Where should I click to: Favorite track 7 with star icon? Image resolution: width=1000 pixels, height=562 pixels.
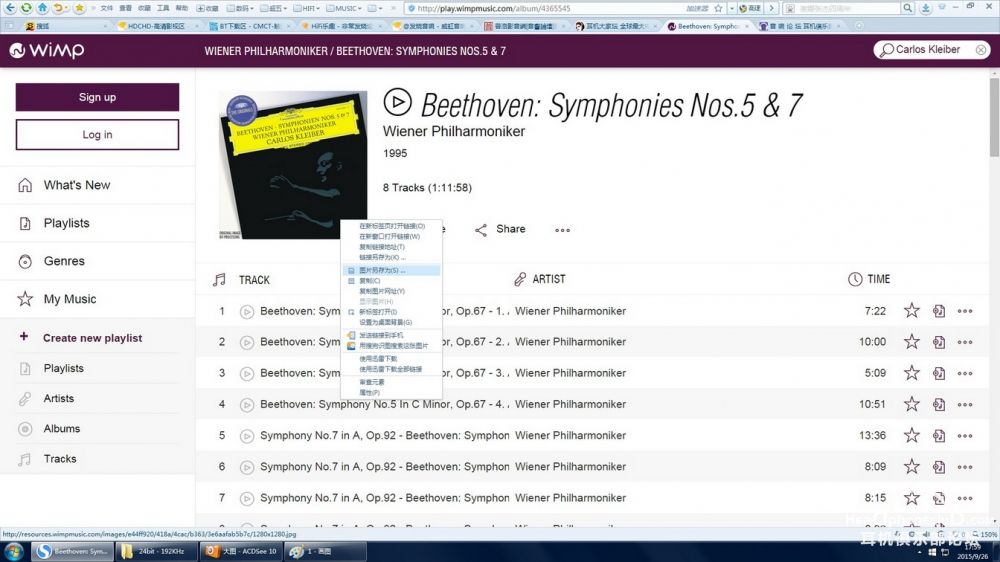pos(911,498)
